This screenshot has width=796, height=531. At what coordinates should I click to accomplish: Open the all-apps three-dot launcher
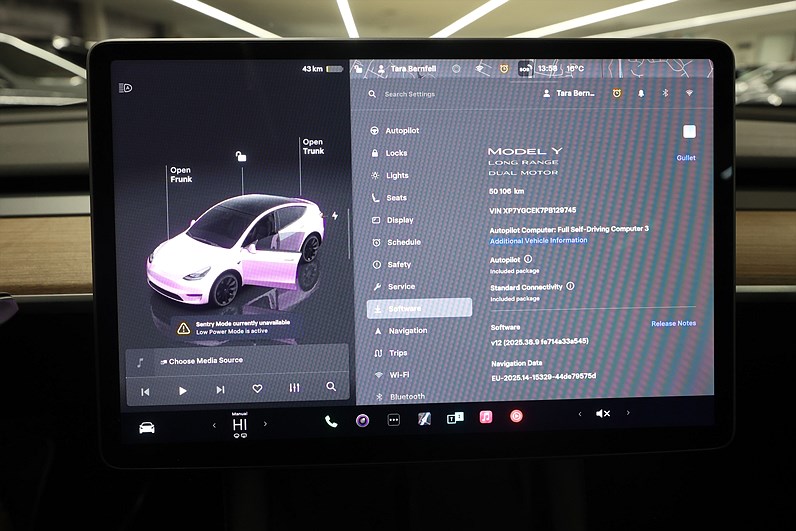click(393, 420)
